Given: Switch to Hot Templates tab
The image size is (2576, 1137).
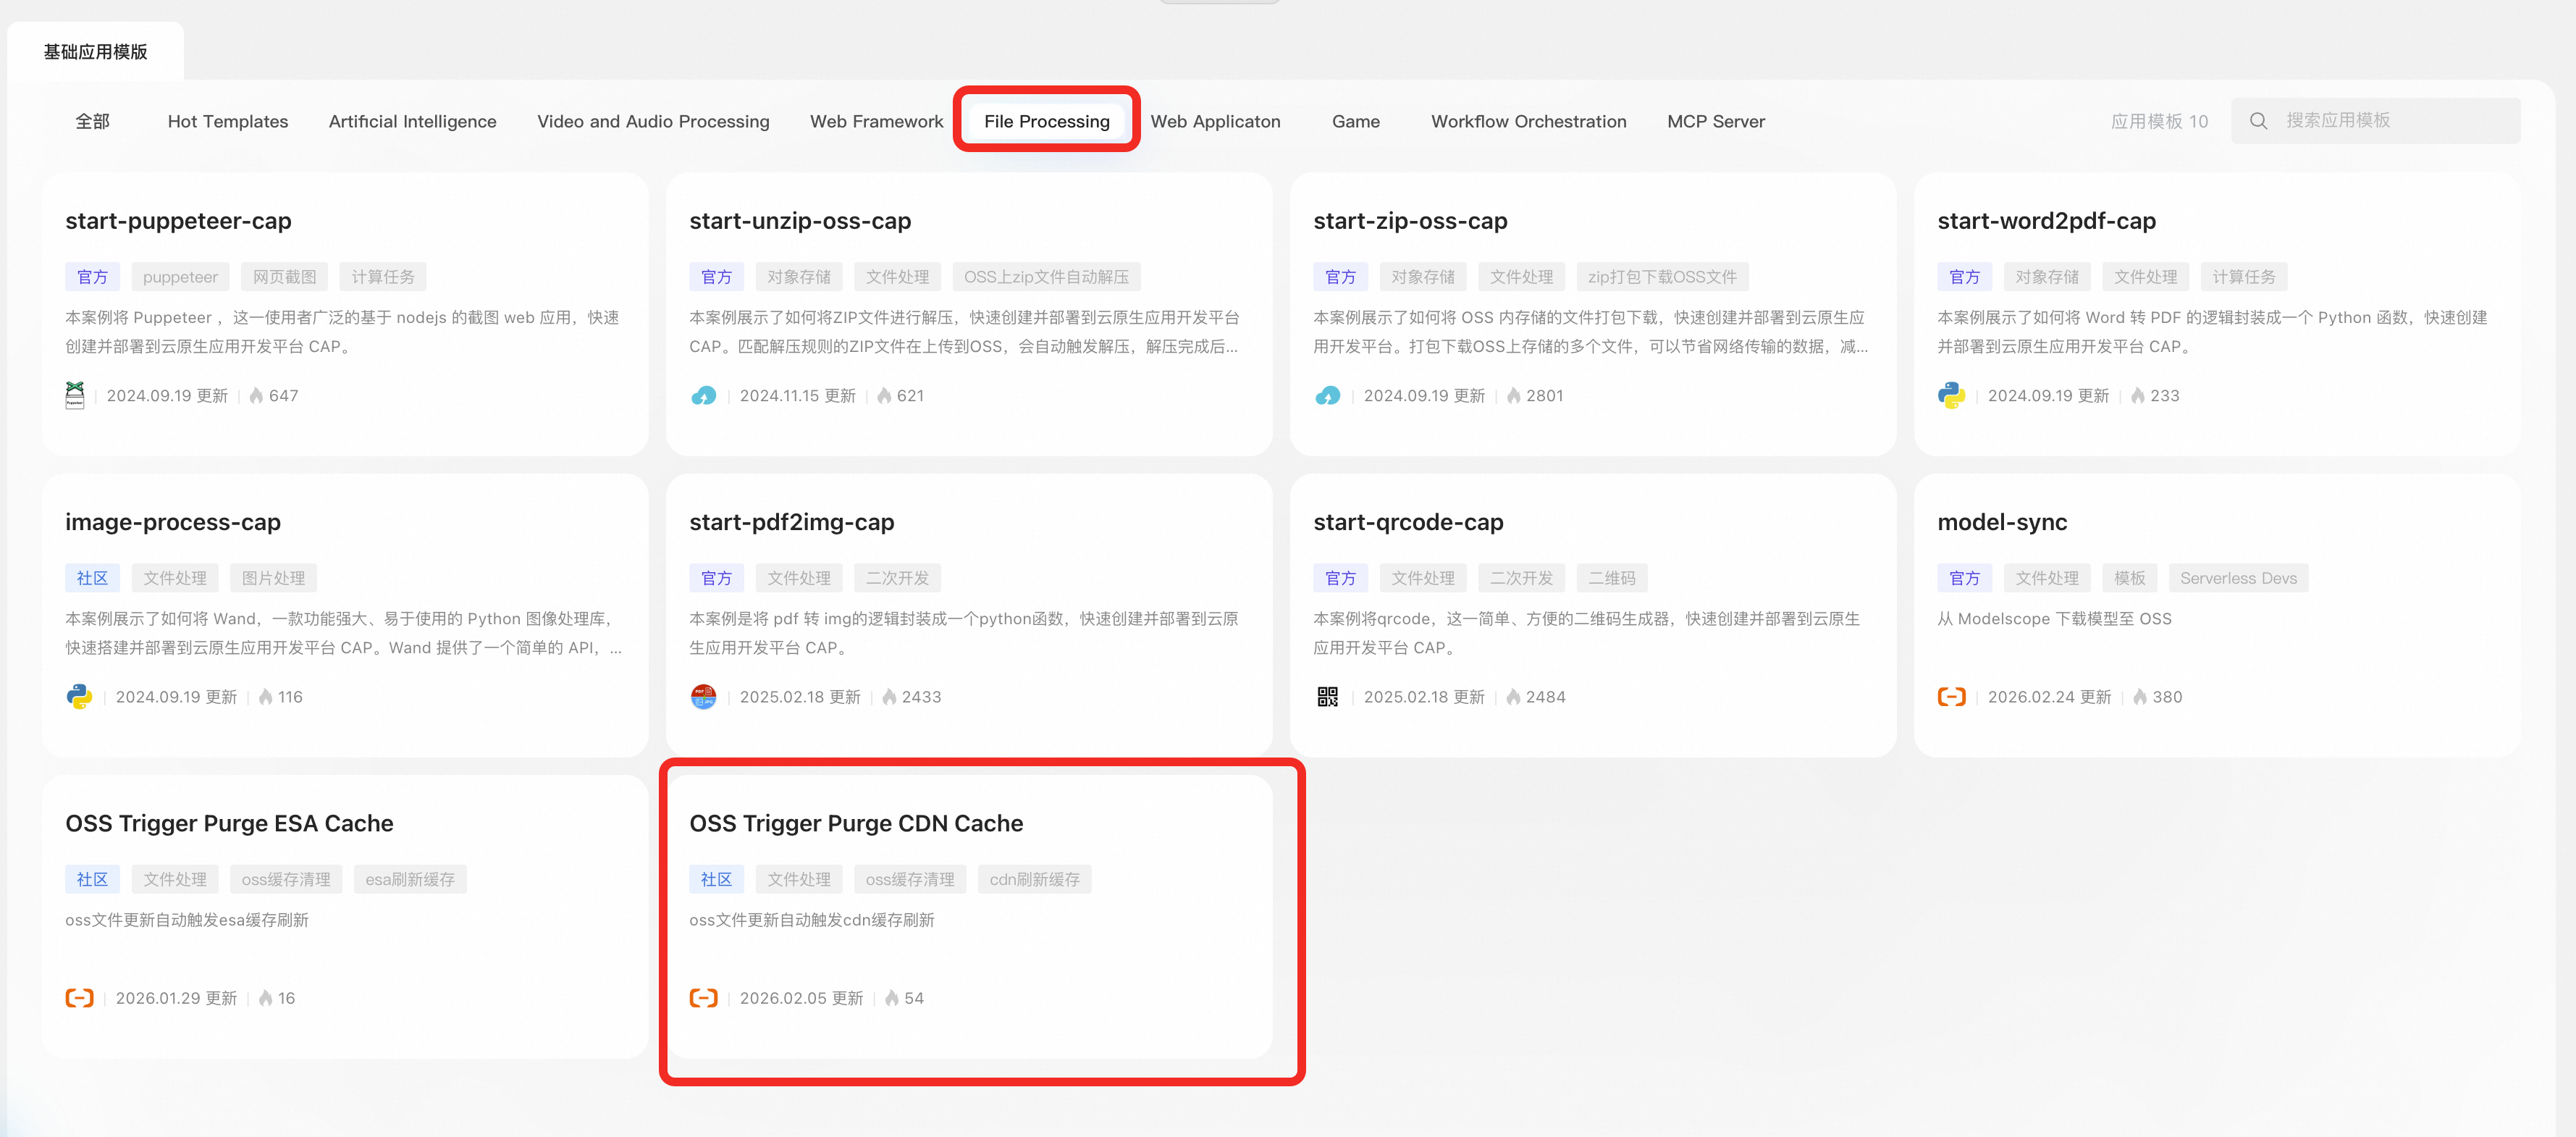Looking at the screenshot, I should [x=228, y=121].
